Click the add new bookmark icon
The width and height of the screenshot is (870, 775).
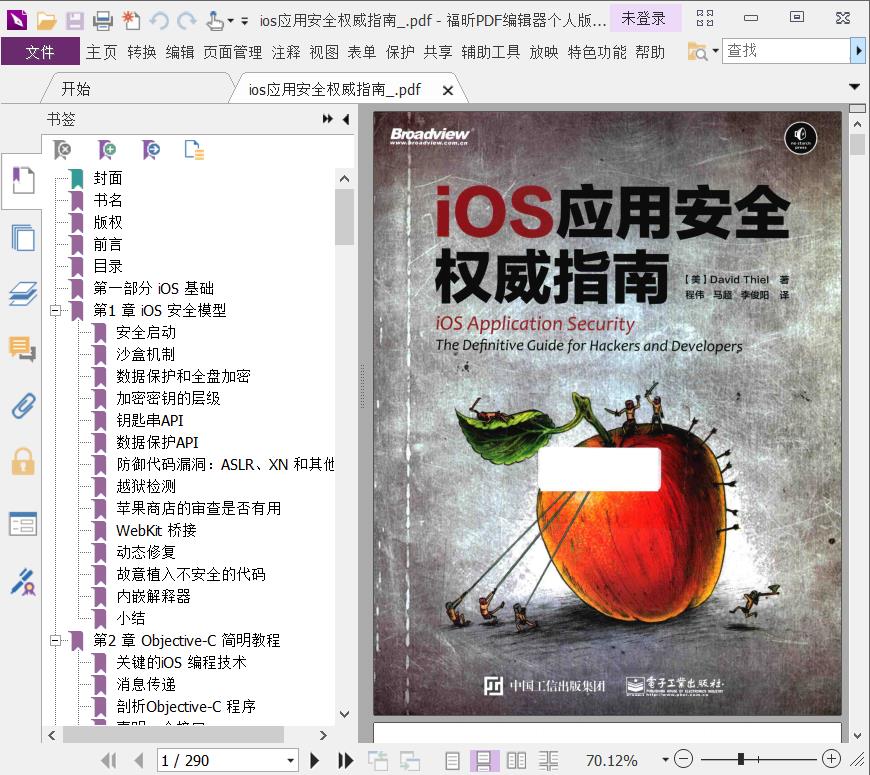[x=107, y=149]
